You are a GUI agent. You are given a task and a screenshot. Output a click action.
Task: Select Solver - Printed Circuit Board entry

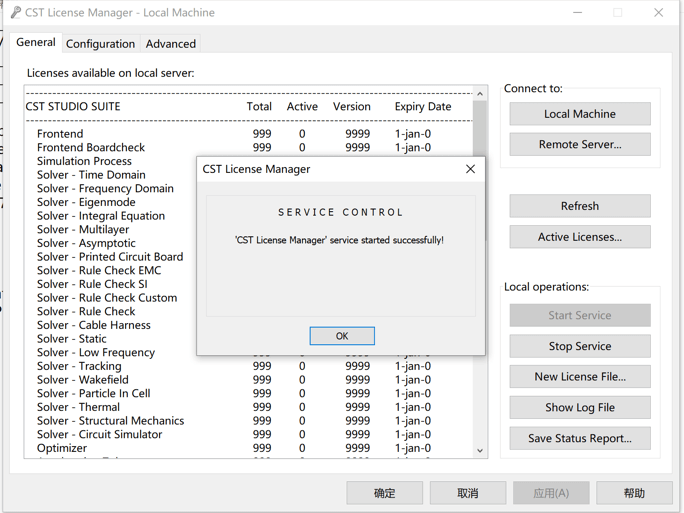point(110,257)
